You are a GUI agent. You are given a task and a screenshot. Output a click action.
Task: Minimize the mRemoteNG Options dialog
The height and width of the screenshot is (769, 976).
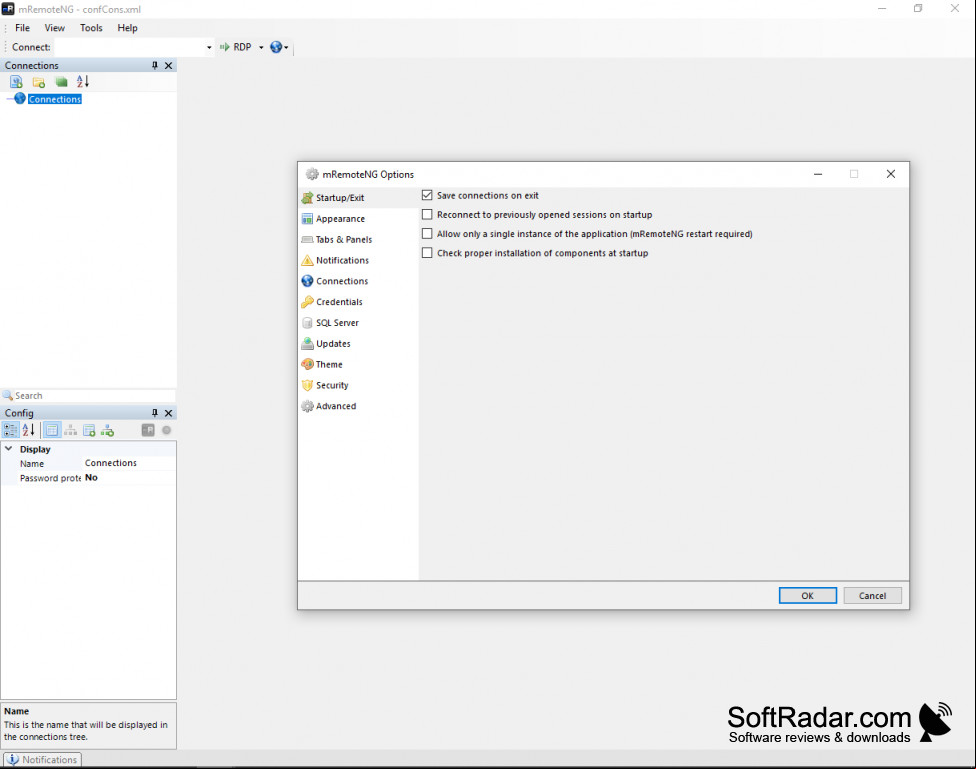click(818, 174)
